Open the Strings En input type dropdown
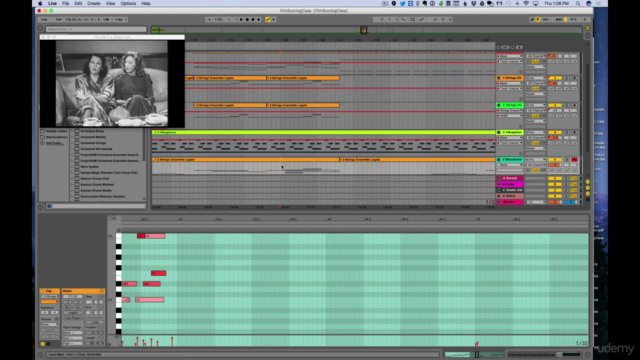Image resolution: width=640 pixels, height=360 pixels. [x=536, y=78]
